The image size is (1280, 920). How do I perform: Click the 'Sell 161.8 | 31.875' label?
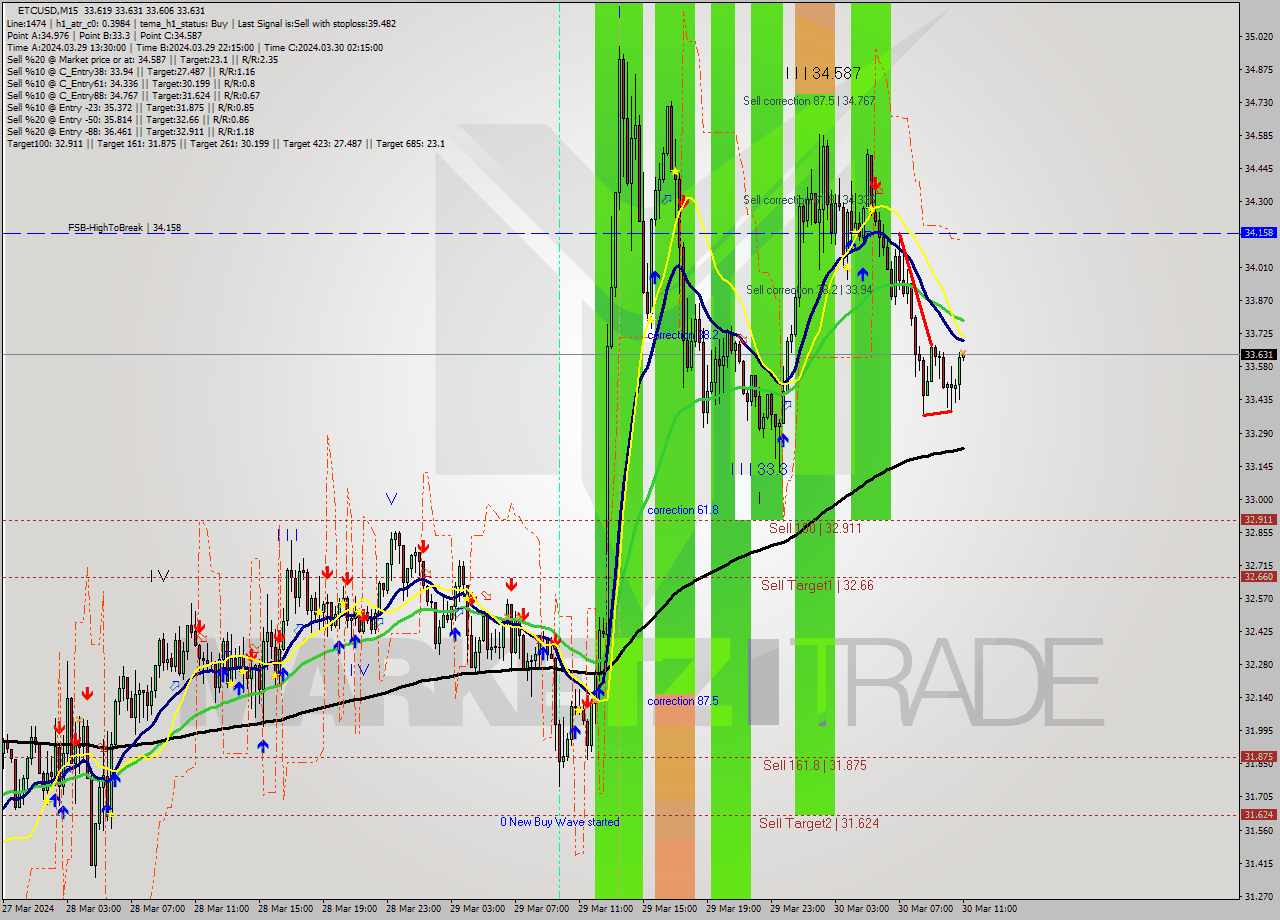814,765
